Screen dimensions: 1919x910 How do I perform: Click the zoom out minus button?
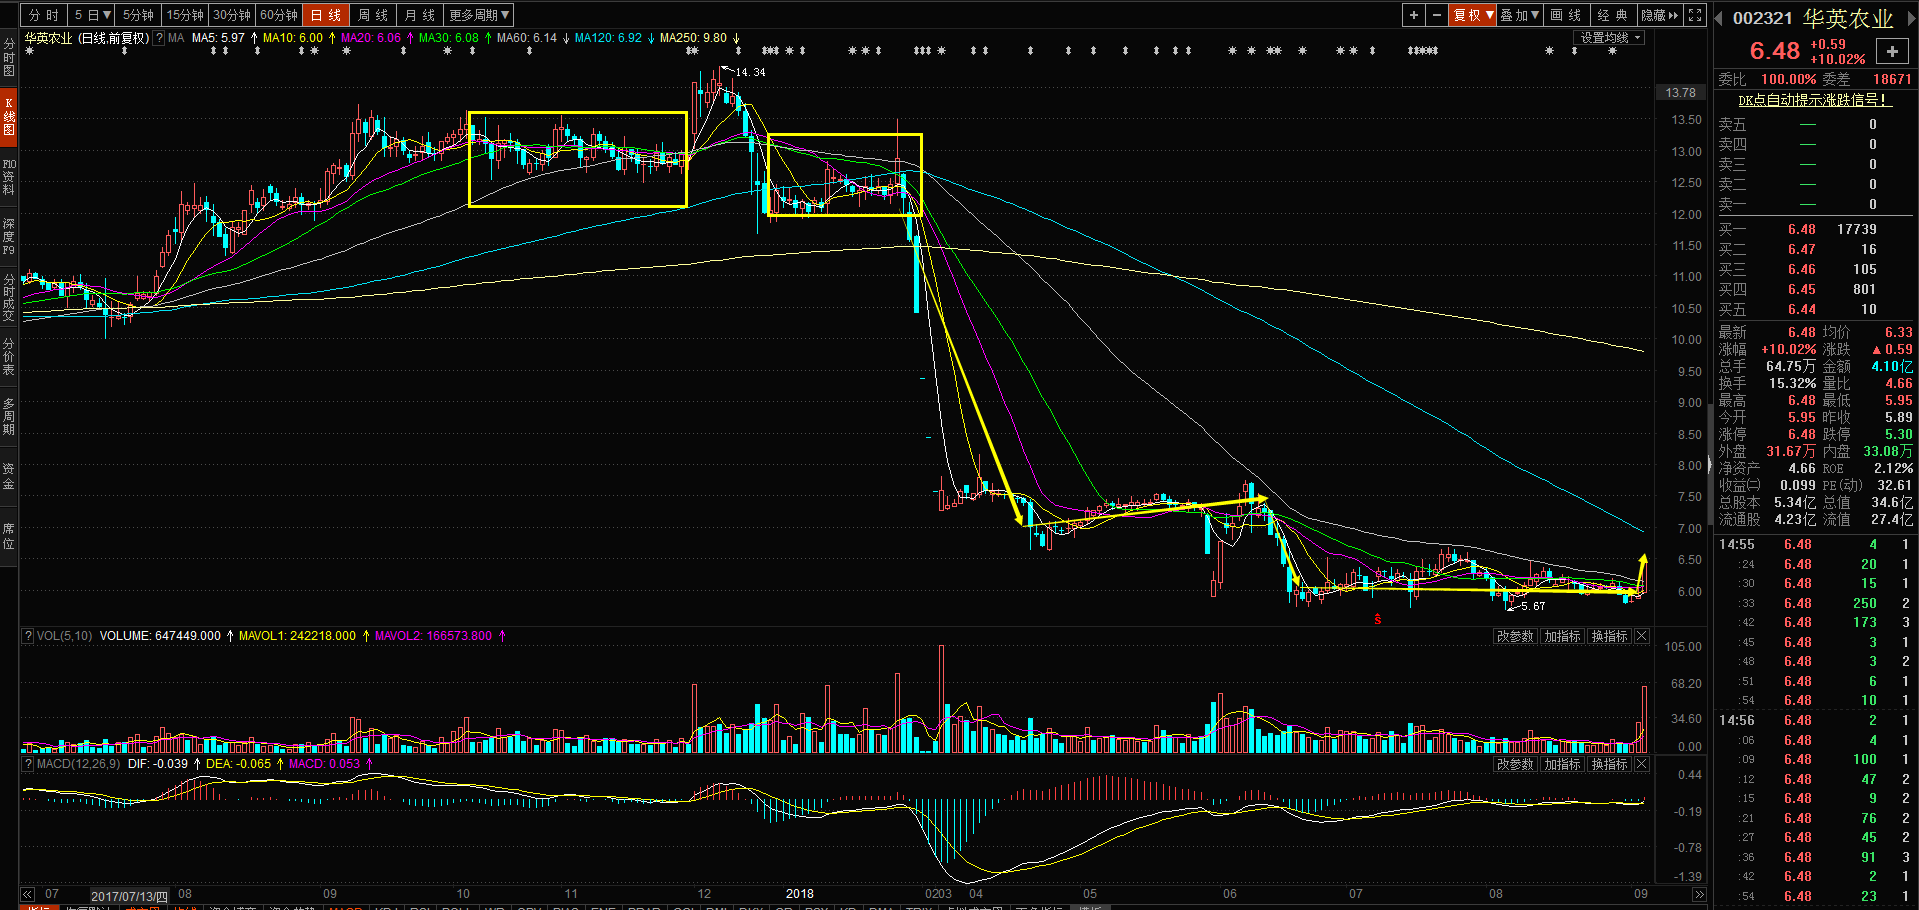point(1437,15)
